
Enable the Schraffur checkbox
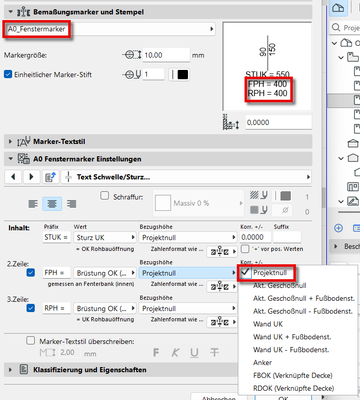coord(105,196)
